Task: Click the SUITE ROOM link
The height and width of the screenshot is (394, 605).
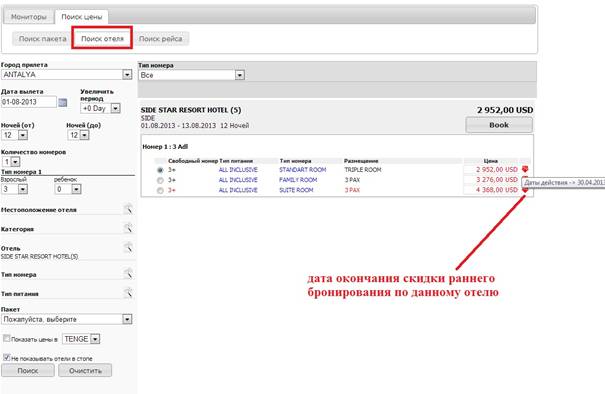Action: click(x=296, y=190)
